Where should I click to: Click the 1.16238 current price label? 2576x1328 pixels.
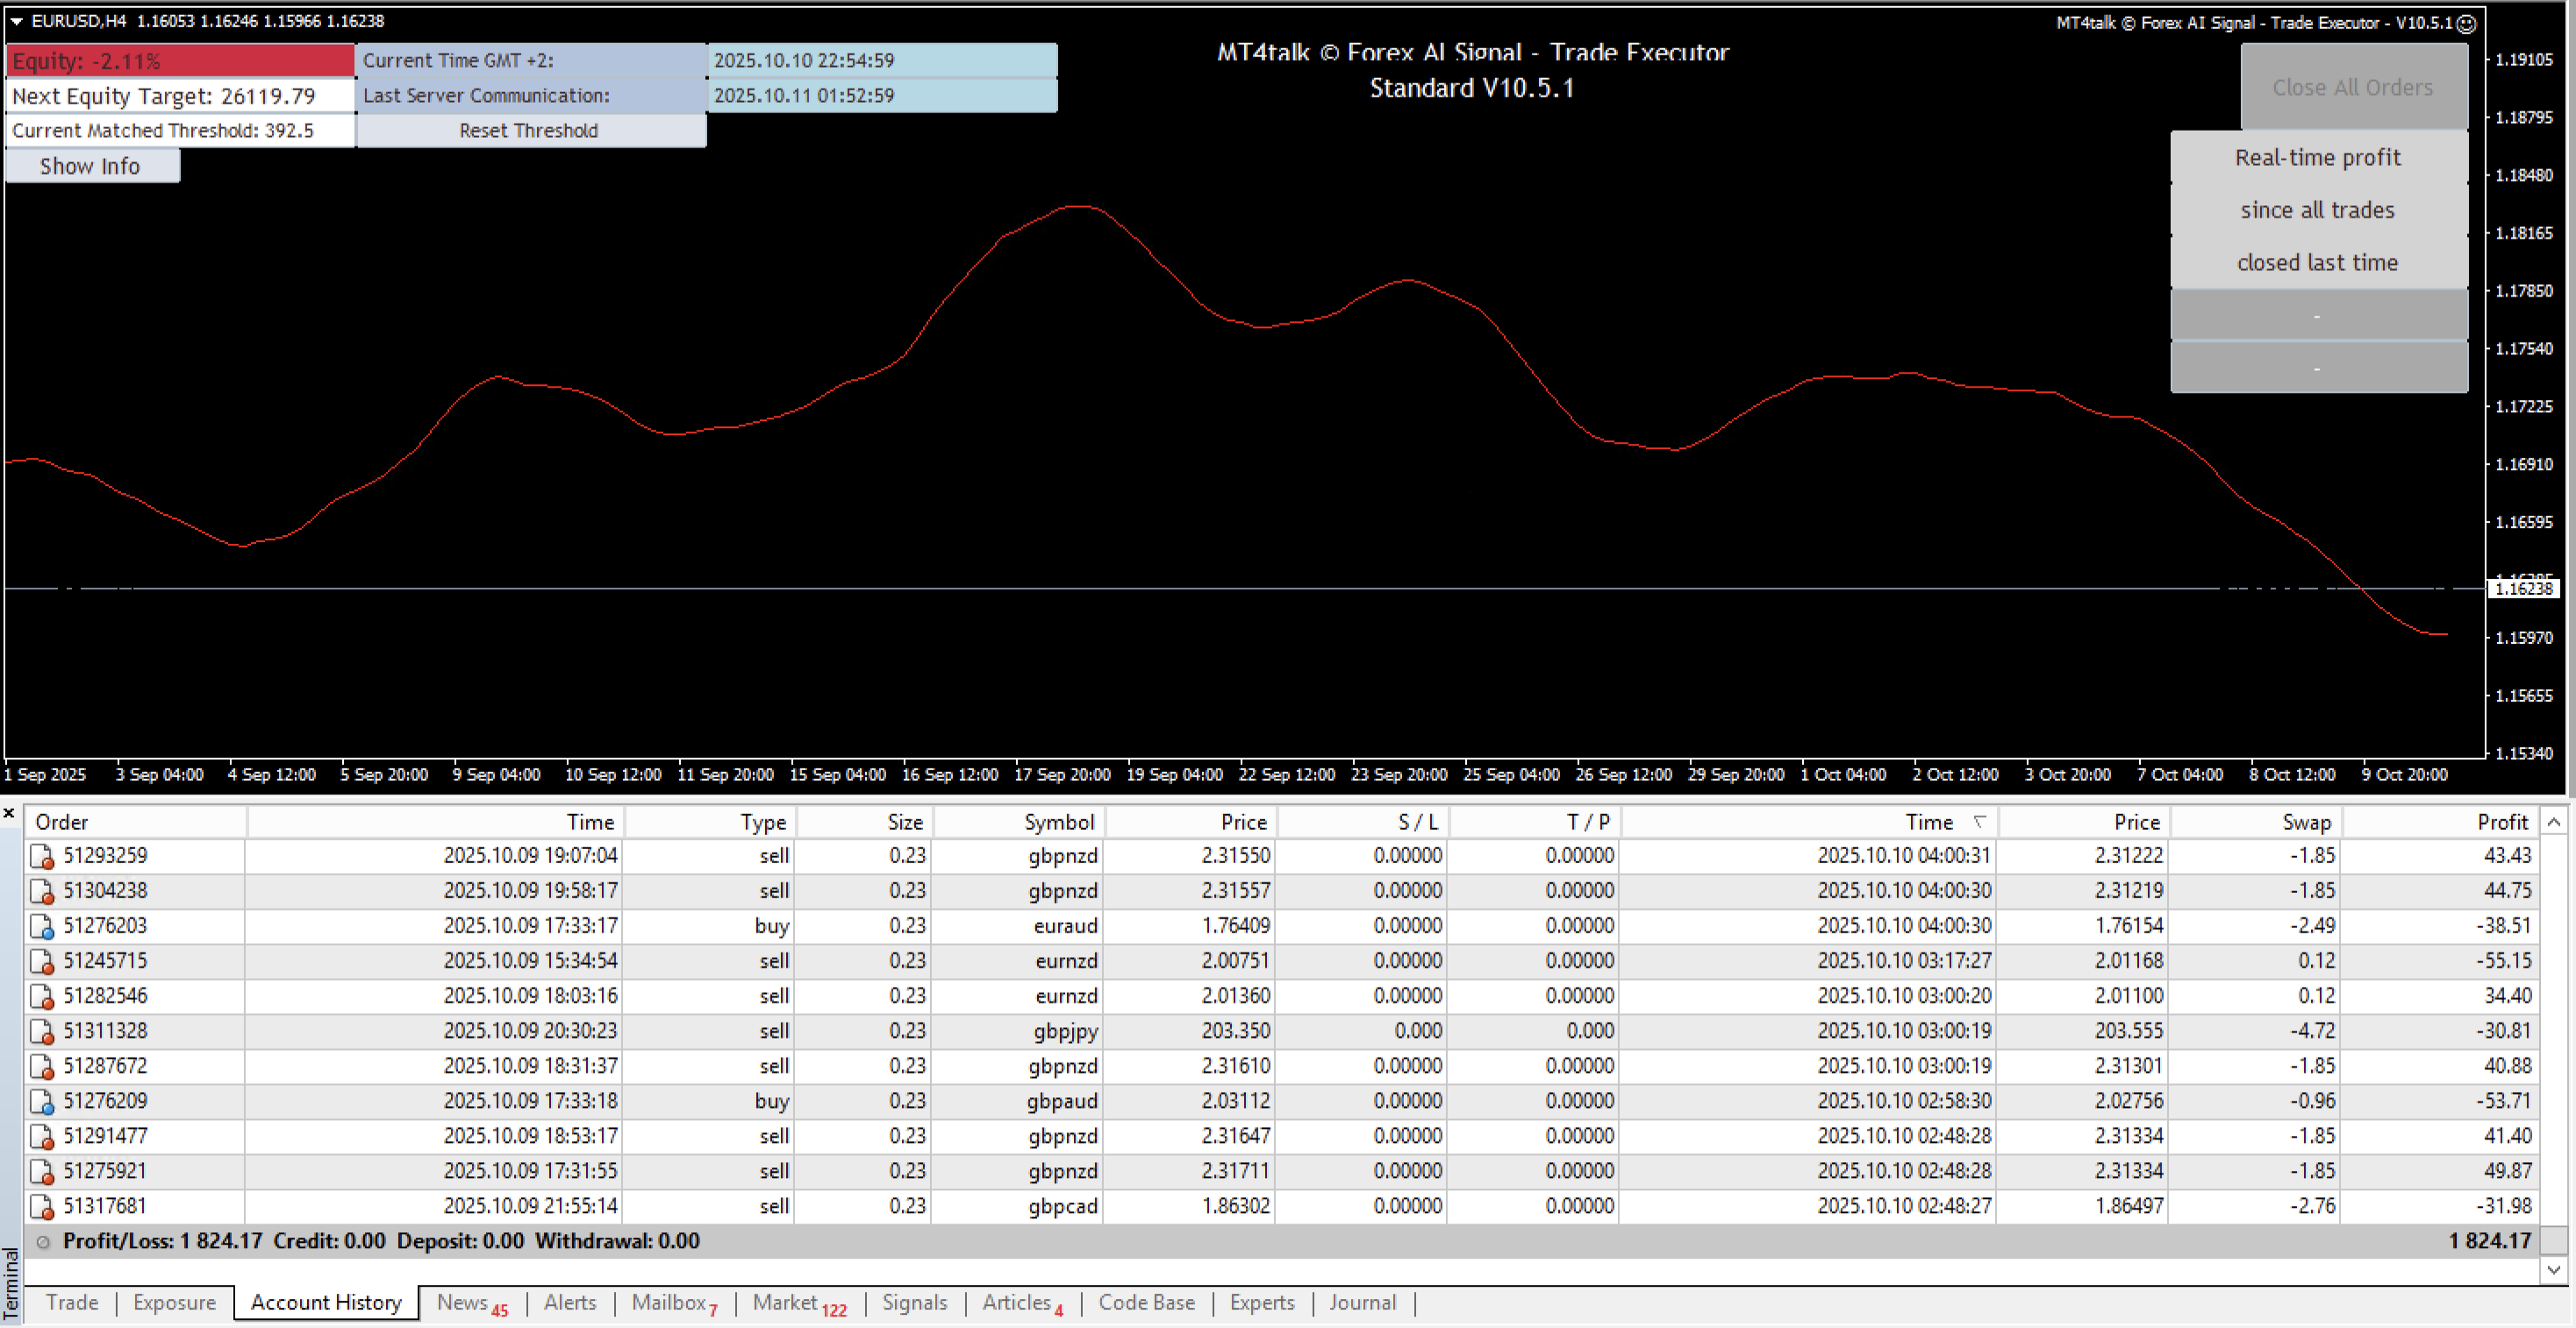pyautogui.click(x=2524, y=589)
